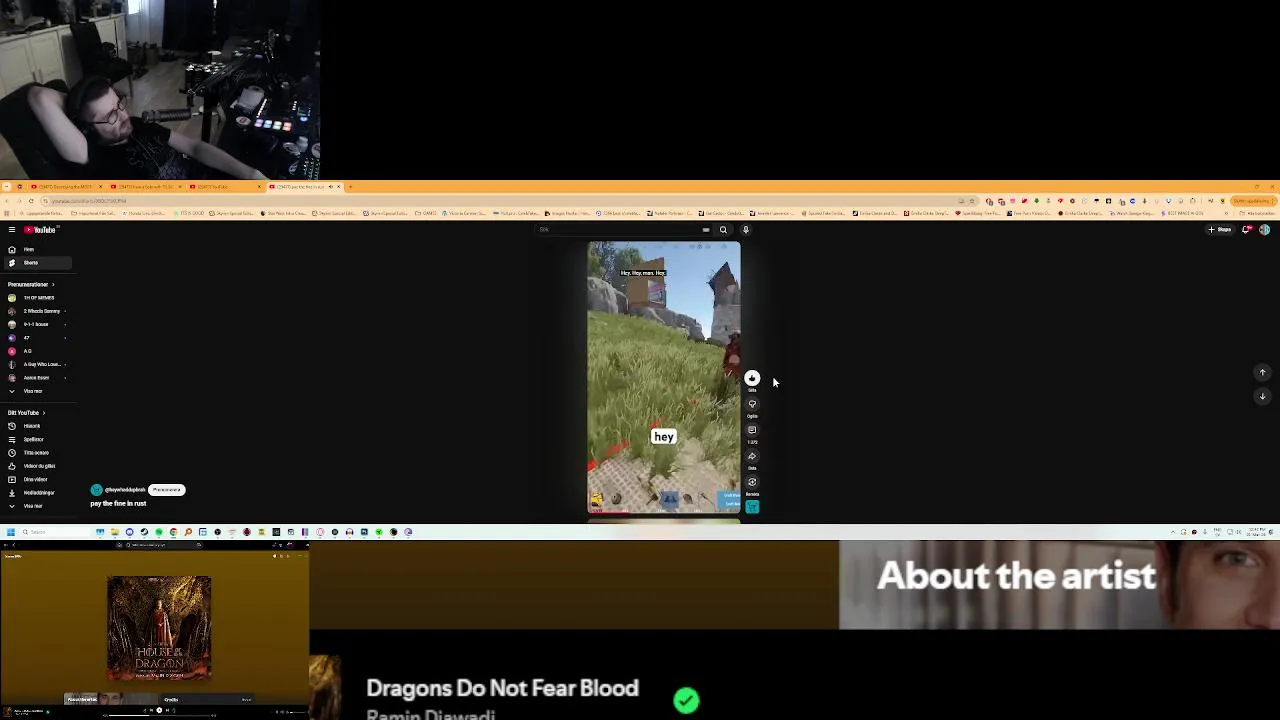This screenshot has height=720, width=1280.
Task: Click the Remix icon on the Short
Action: tap(752, 482)
